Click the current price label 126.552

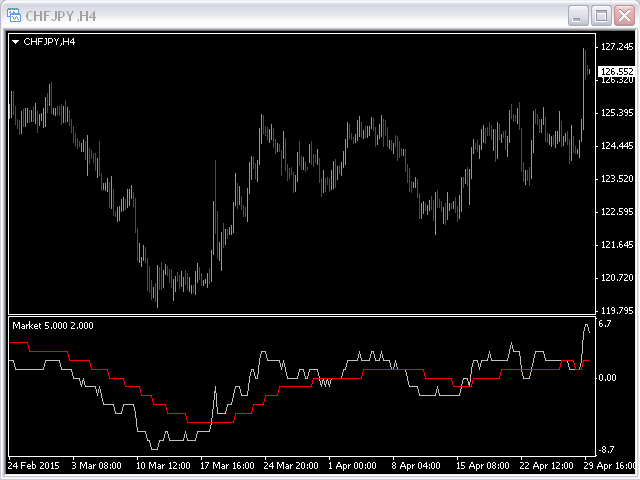[x=614, y=71]
